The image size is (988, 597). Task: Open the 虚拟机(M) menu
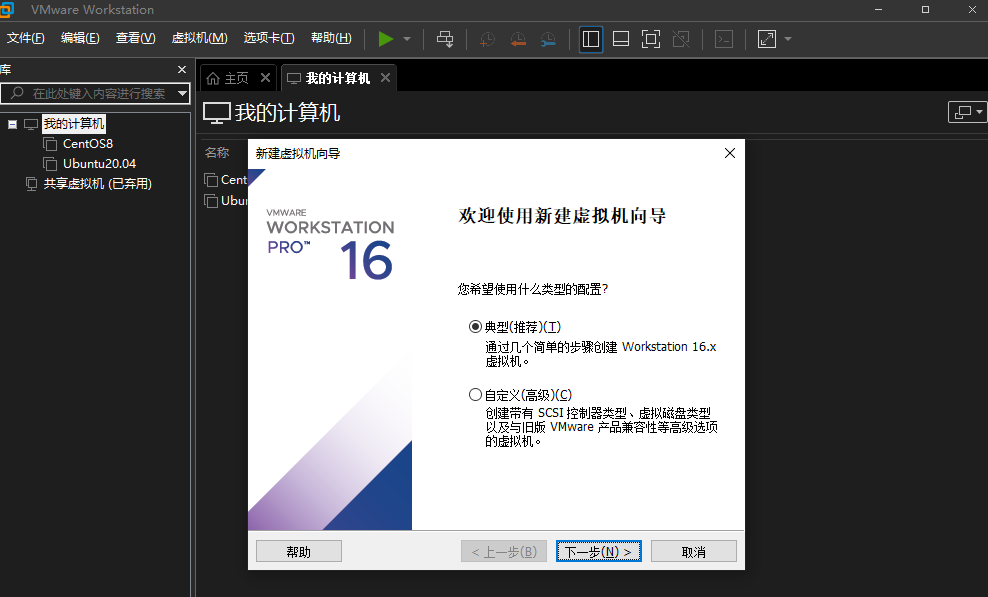coord(200,38)
